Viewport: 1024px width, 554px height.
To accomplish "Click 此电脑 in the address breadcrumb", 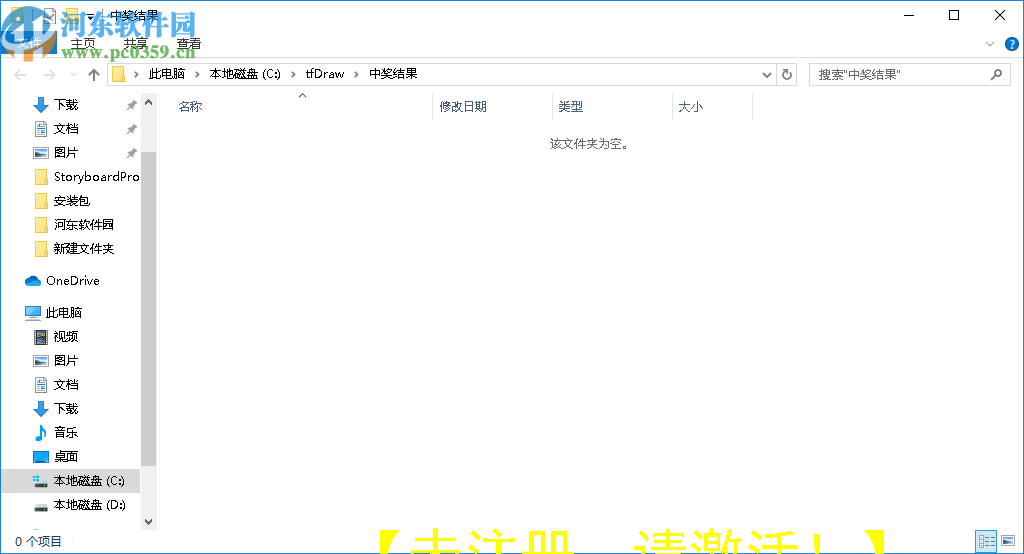I will click(x=167, y=74).
